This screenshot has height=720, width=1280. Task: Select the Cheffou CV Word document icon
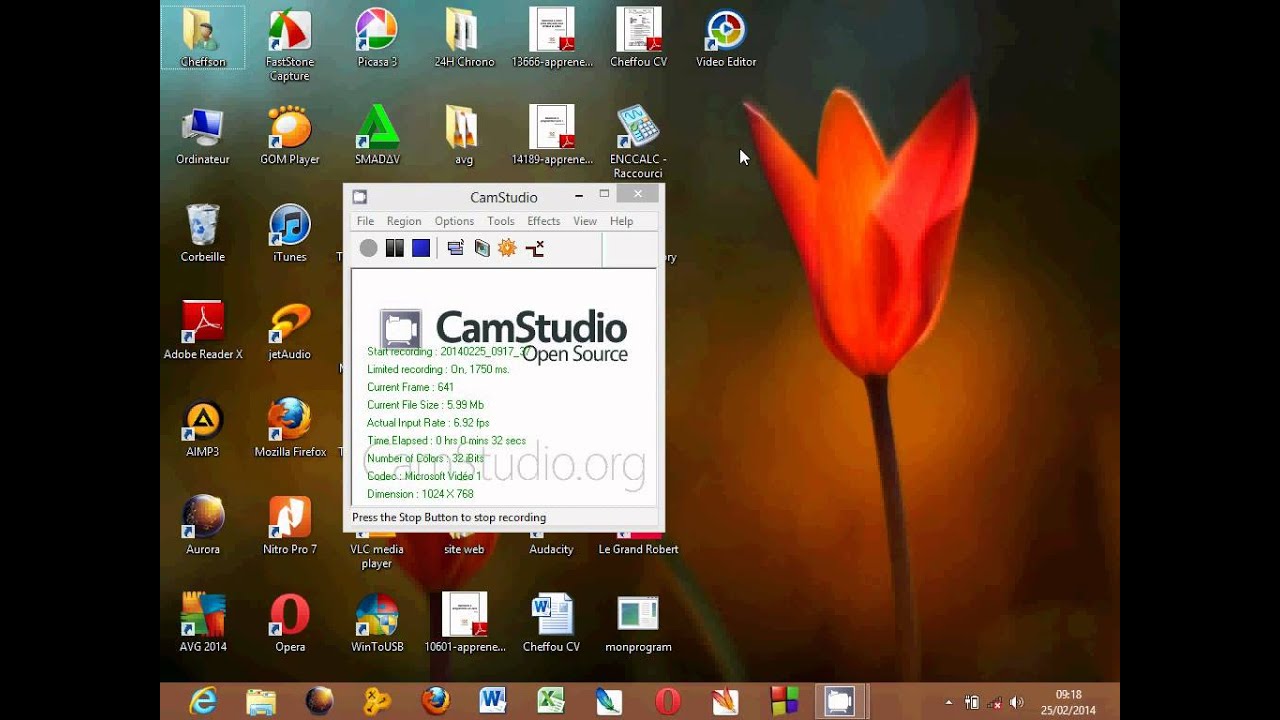551,623
